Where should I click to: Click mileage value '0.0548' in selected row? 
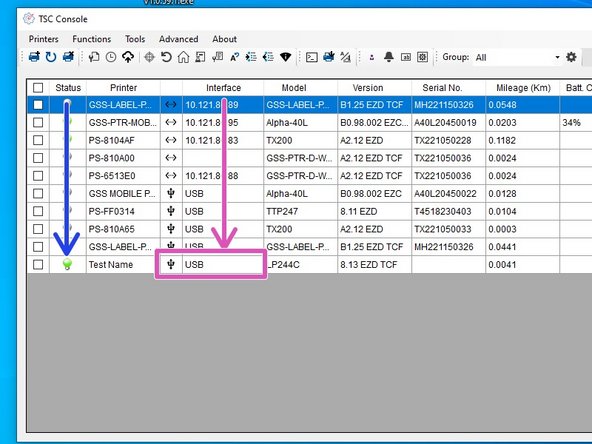[502, 105]
